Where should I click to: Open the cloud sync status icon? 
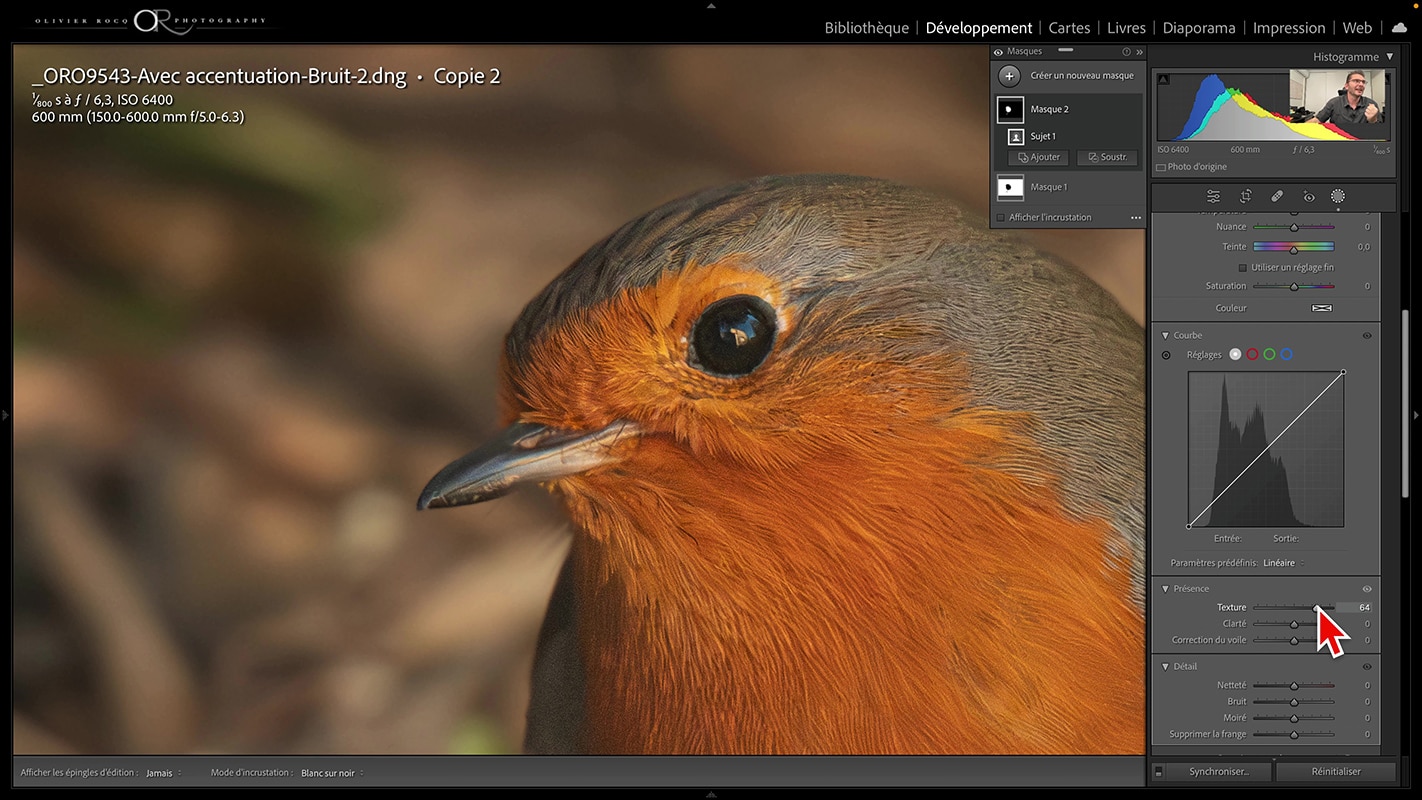pos(1400,28)
